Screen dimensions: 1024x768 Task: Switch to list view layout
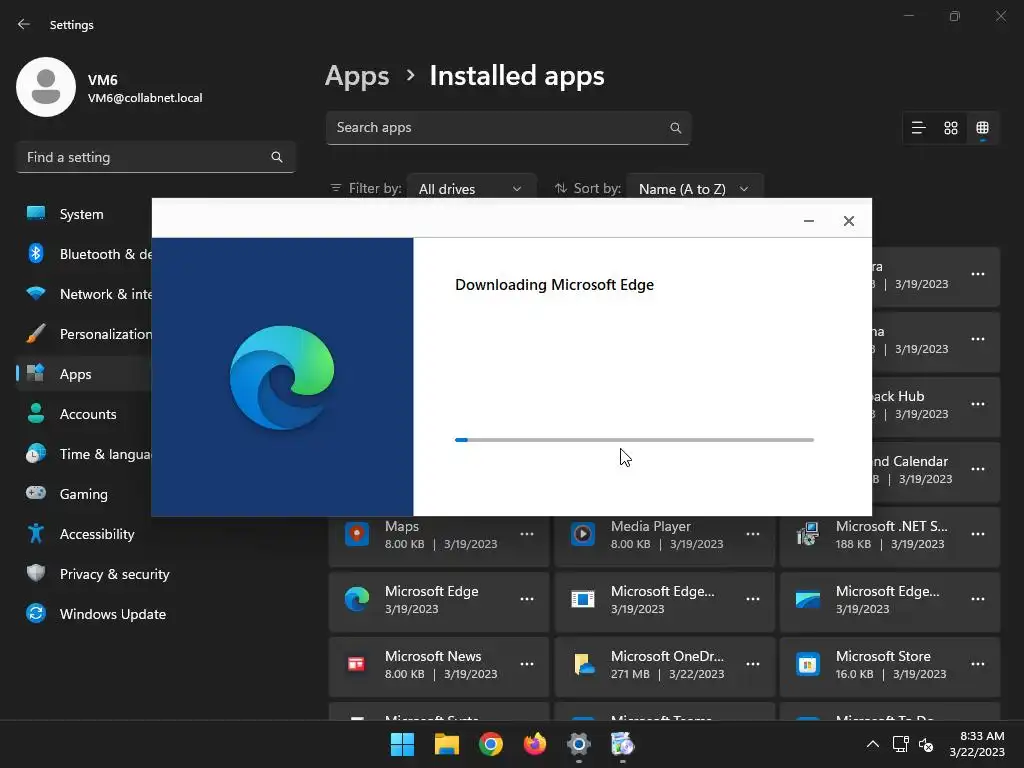point(919,128)
